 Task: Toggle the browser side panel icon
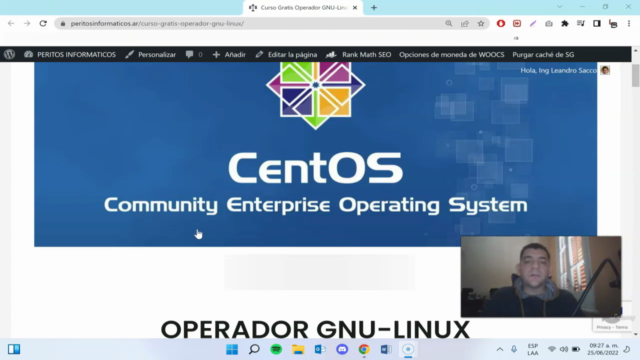(x=597, y=24)
